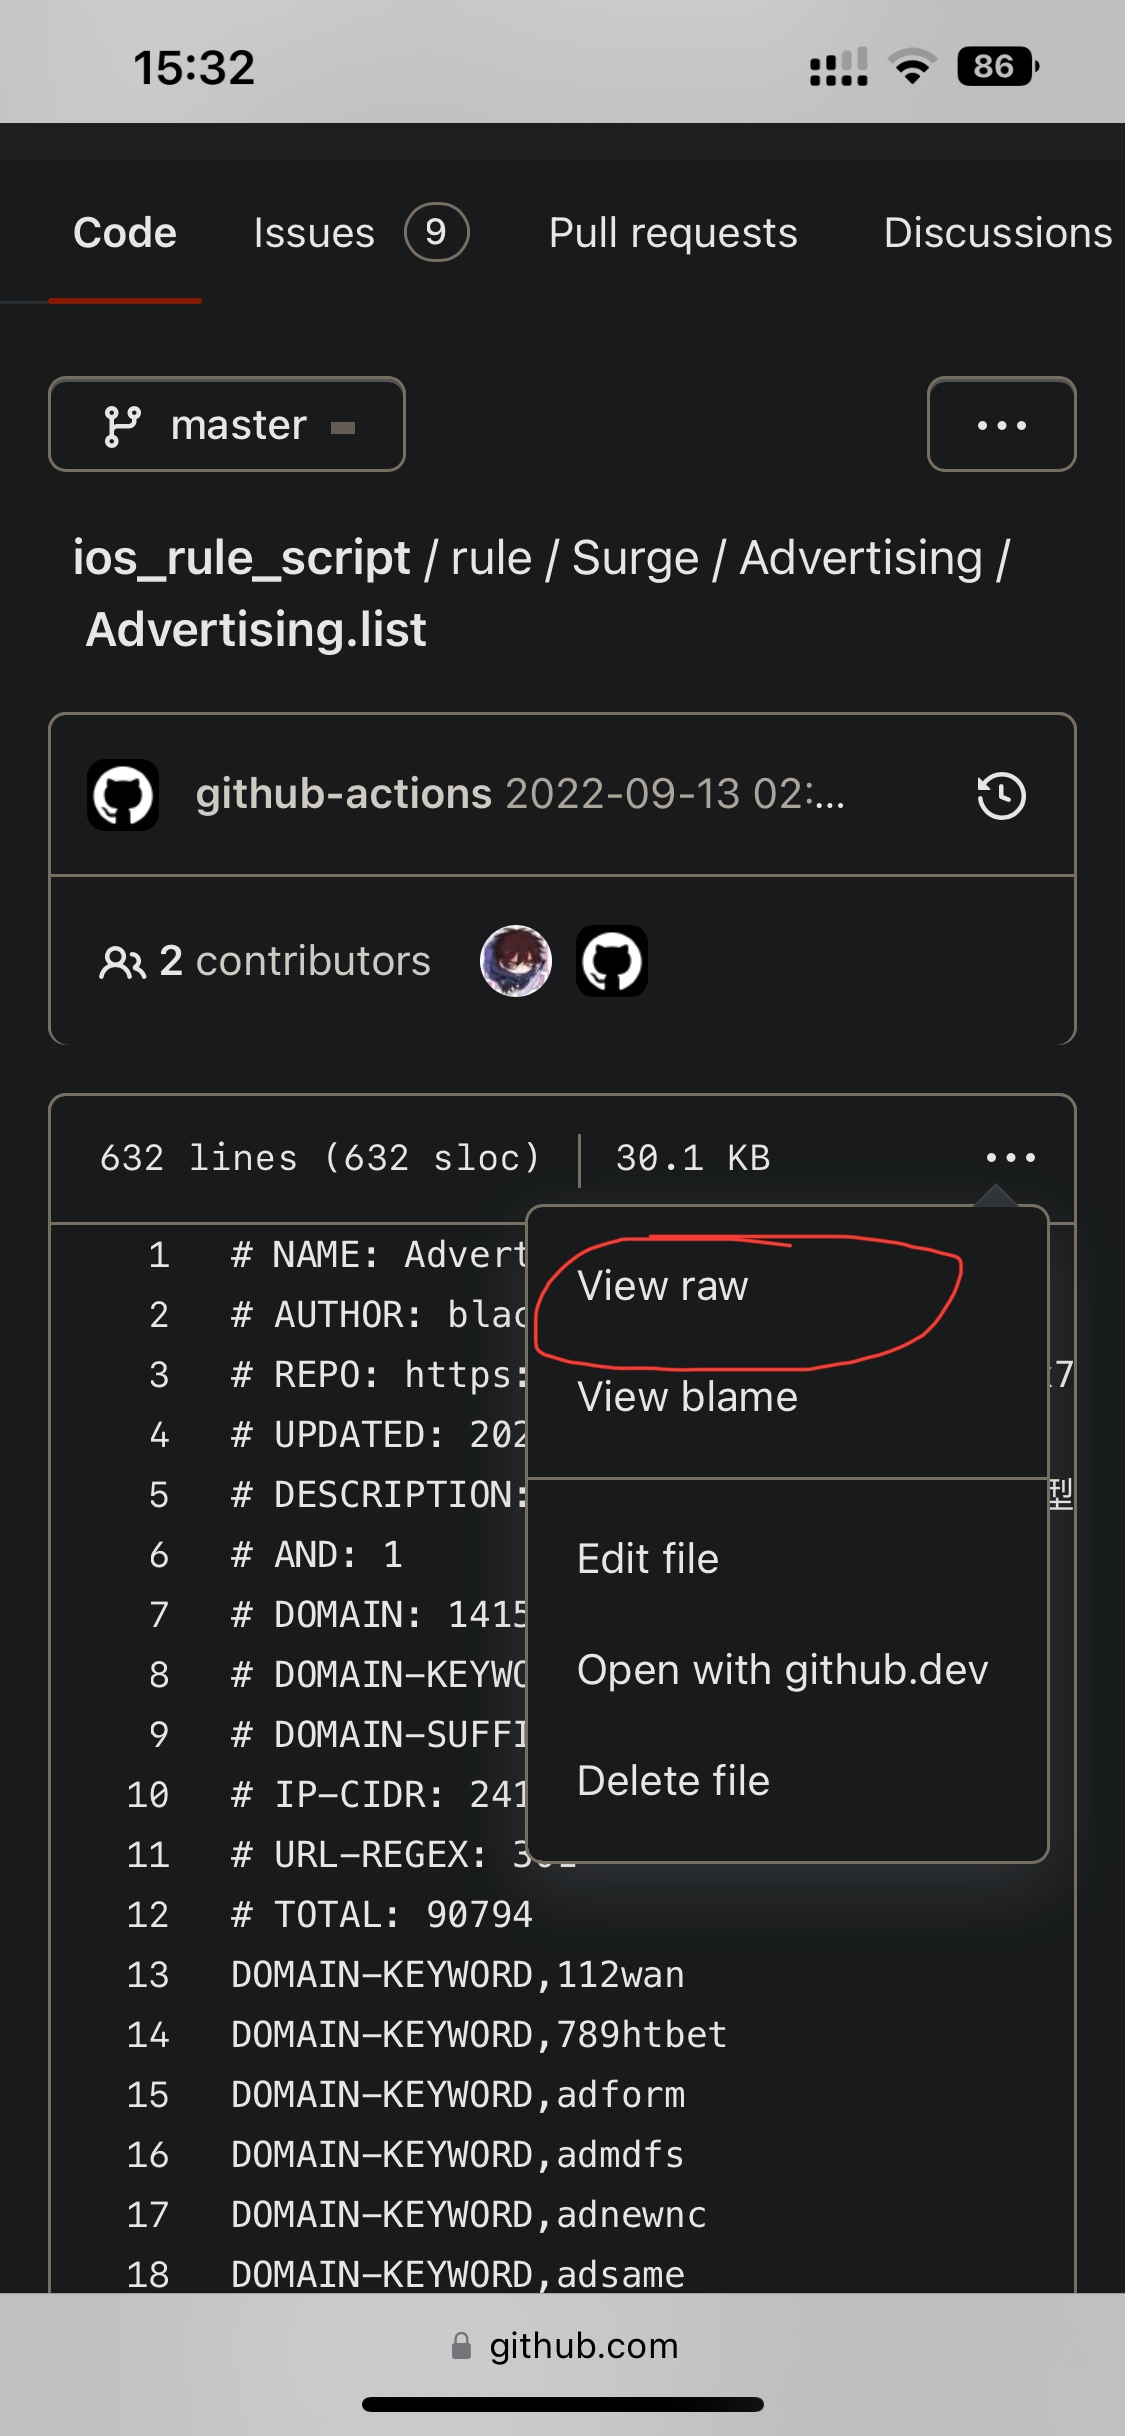Select Delete file option
The width and height of the screenshot is (1125, 2436).
pos(674,1781)
